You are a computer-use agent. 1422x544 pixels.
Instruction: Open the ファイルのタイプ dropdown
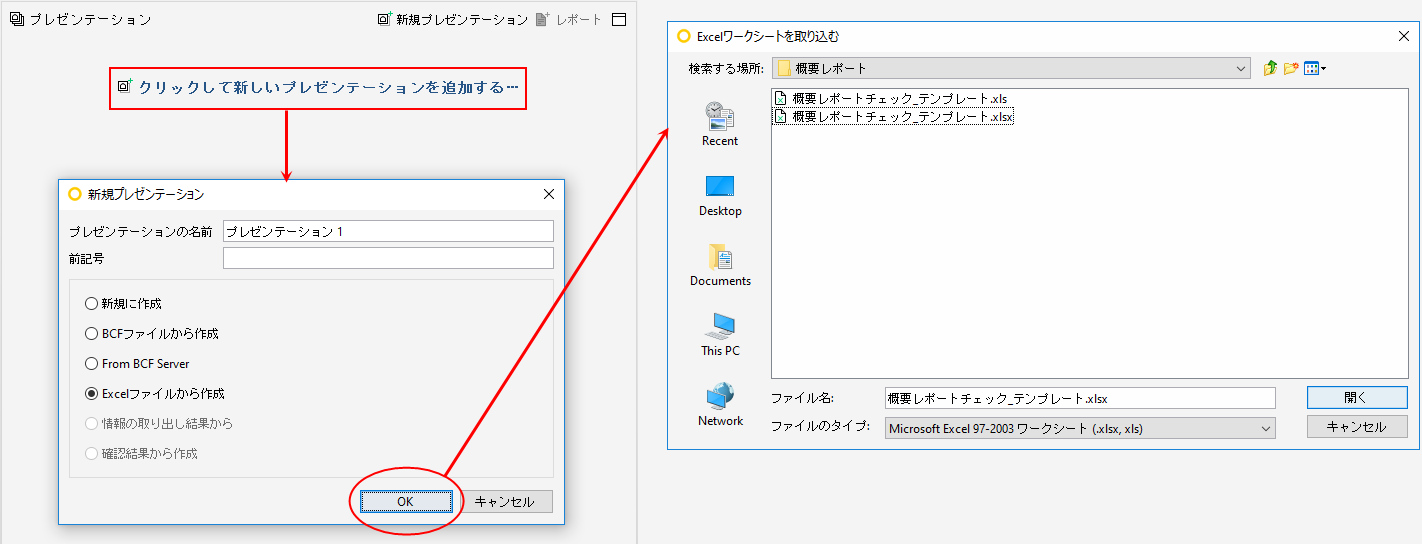(x=1080, y=428)
